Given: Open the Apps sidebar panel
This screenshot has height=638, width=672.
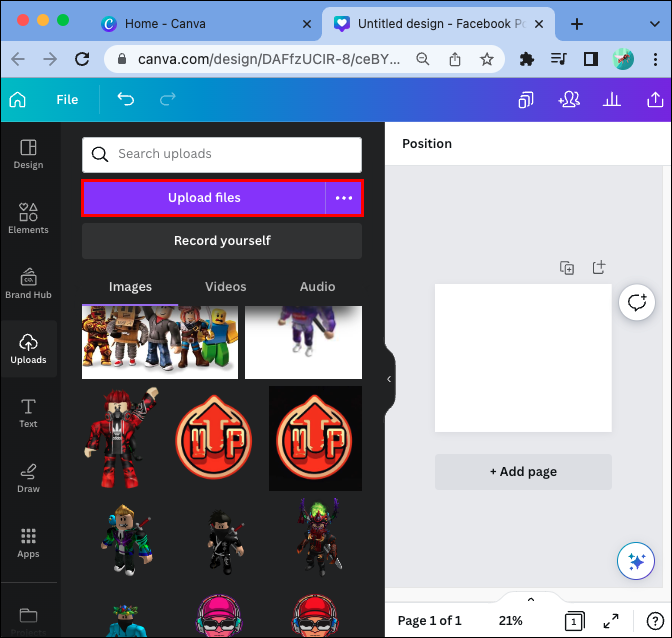Looking at the screenshot, I should coord(28,543).
